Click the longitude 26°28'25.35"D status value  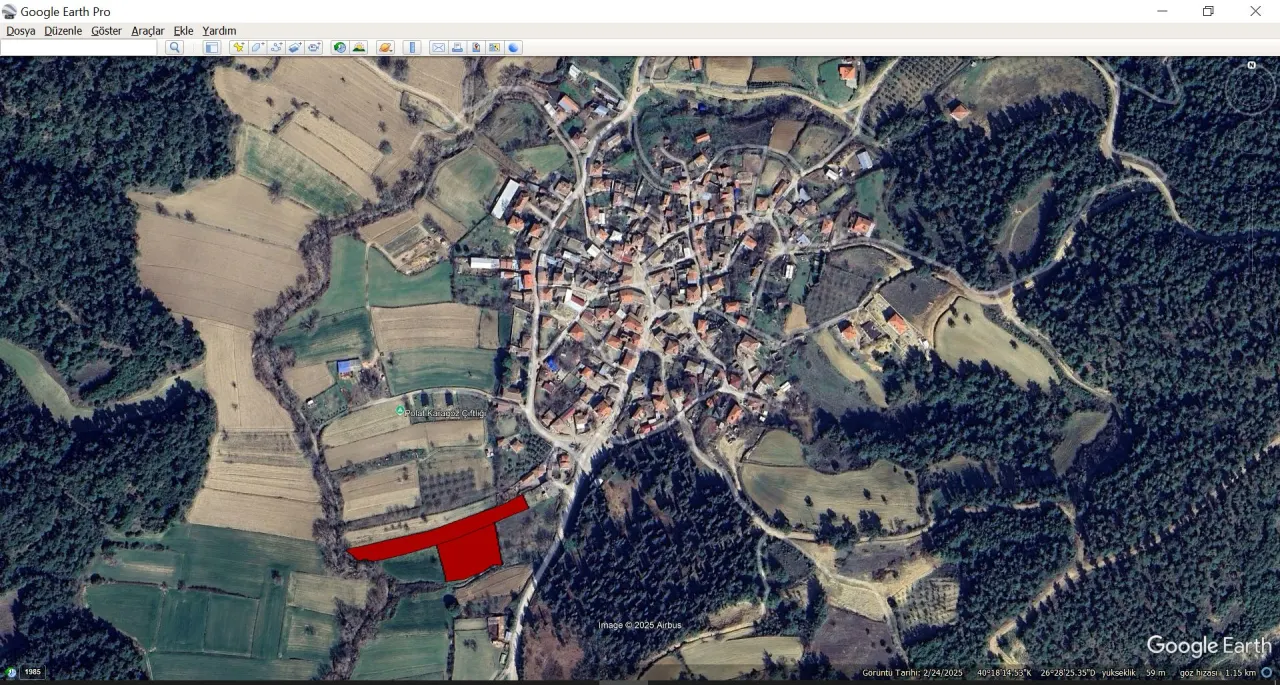[1068, 673]
